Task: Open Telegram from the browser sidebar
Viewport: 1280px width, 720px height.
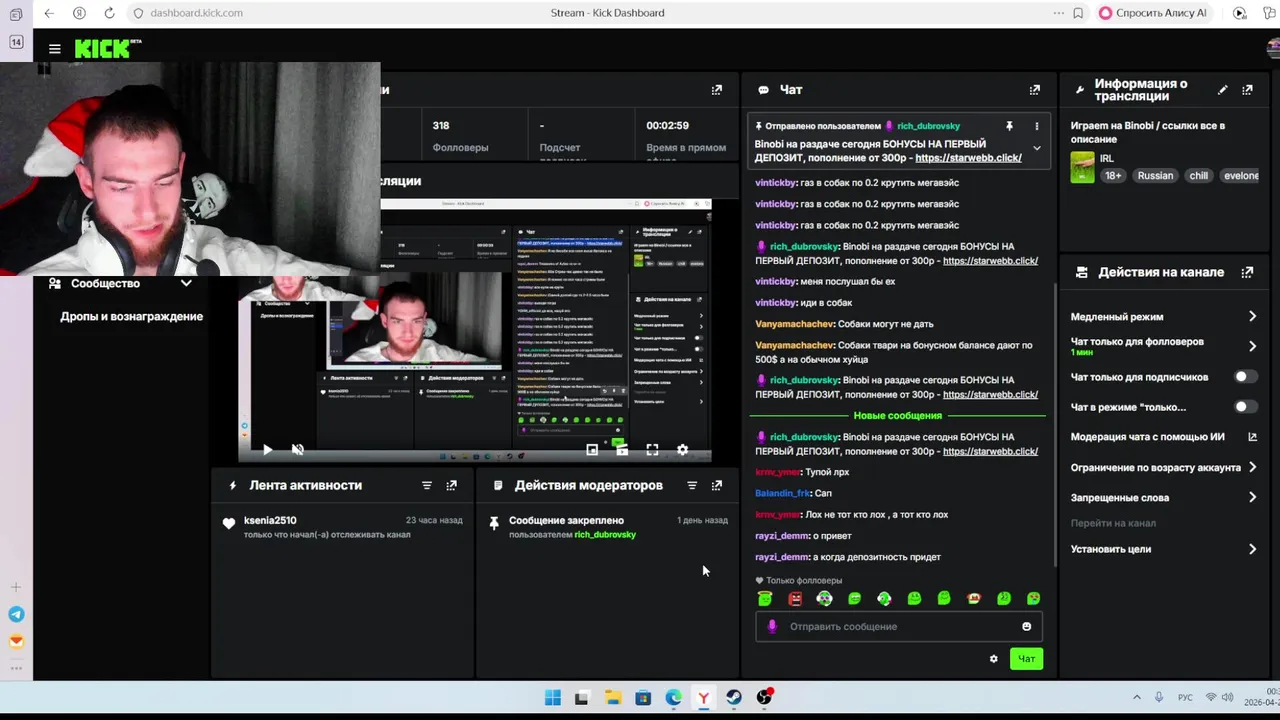Action: click(x=16, y=614)
